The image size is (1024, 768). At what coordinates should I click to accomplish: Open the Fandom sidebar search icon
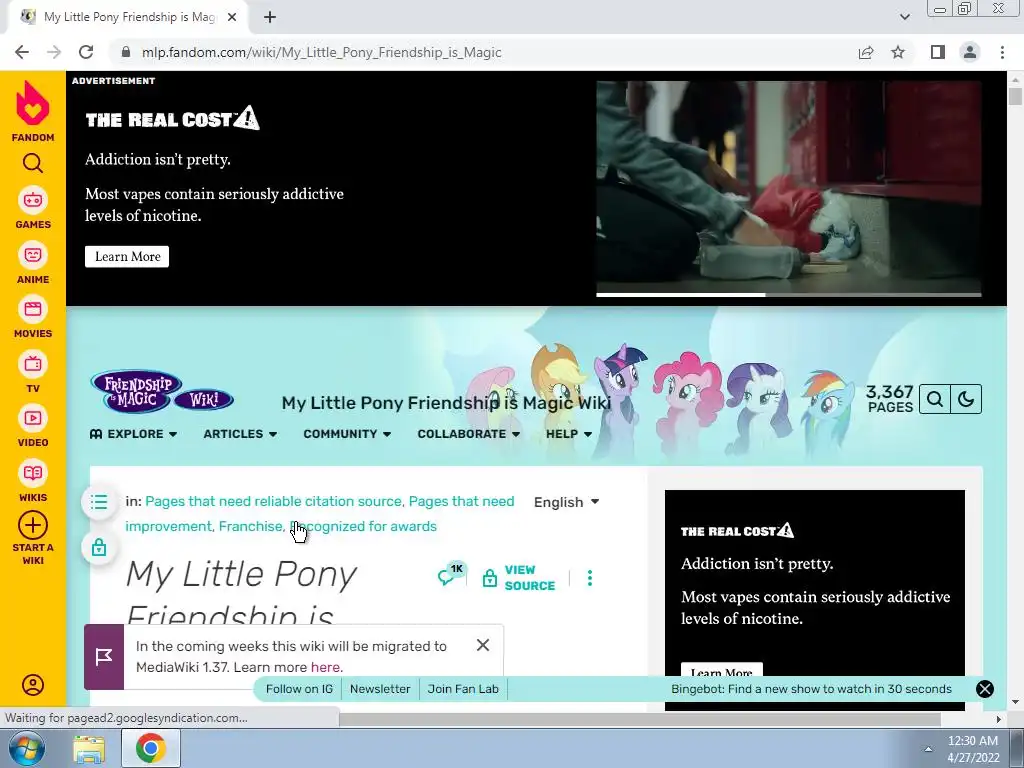(x=33, y=163)
